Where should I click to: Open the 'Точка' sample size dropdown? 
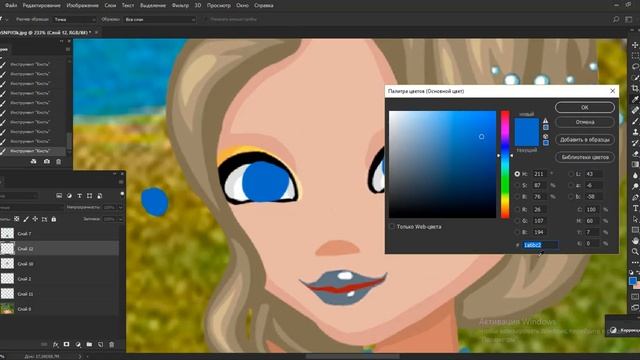point(74,19)
